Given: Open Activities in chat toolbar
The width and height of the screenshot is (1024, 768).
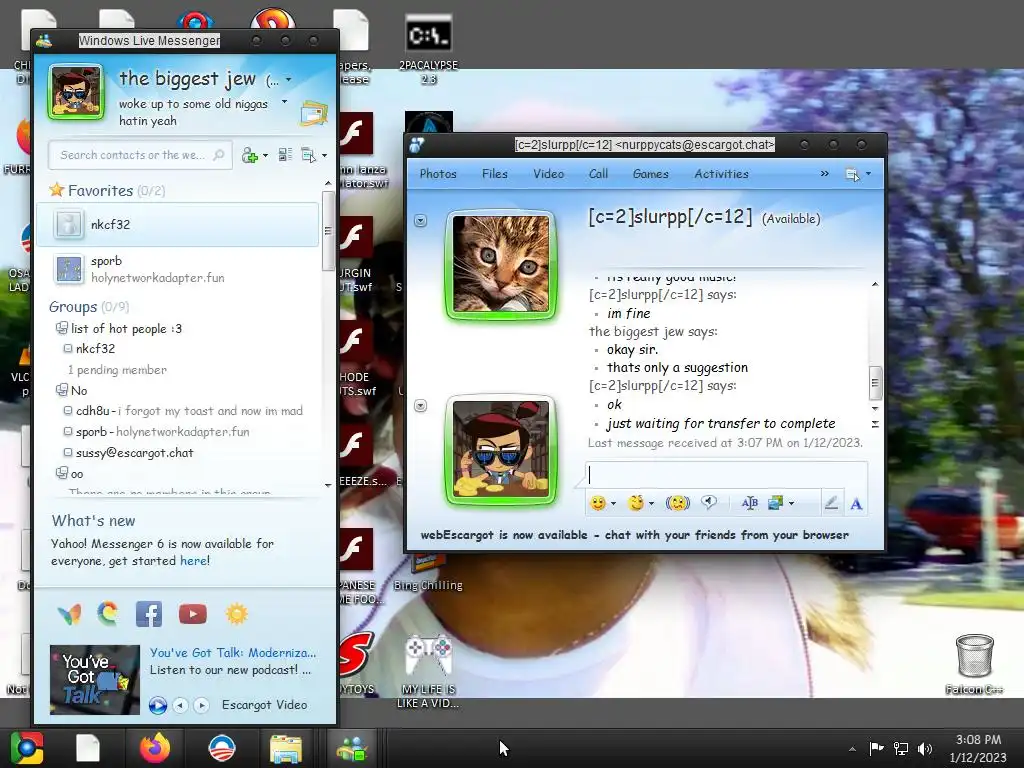Looking at the screenshot, I should 721,174.
